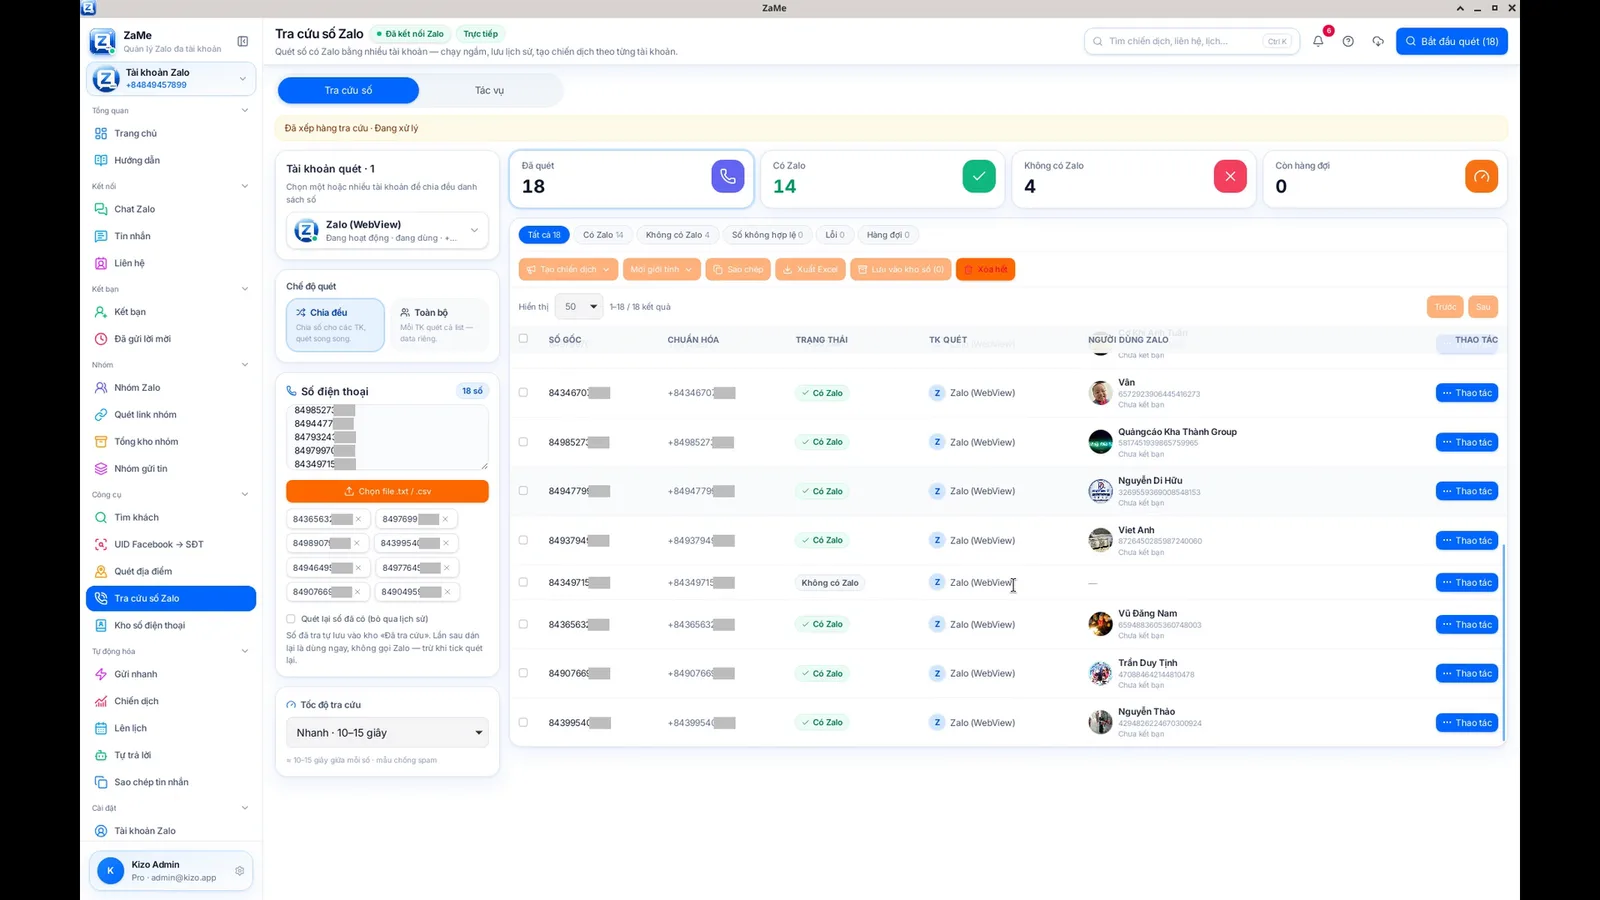This screenshot has height=900, width=1600.
Task: Click the Bắt đầu quét (18) button
Action: pos(1452,41)
